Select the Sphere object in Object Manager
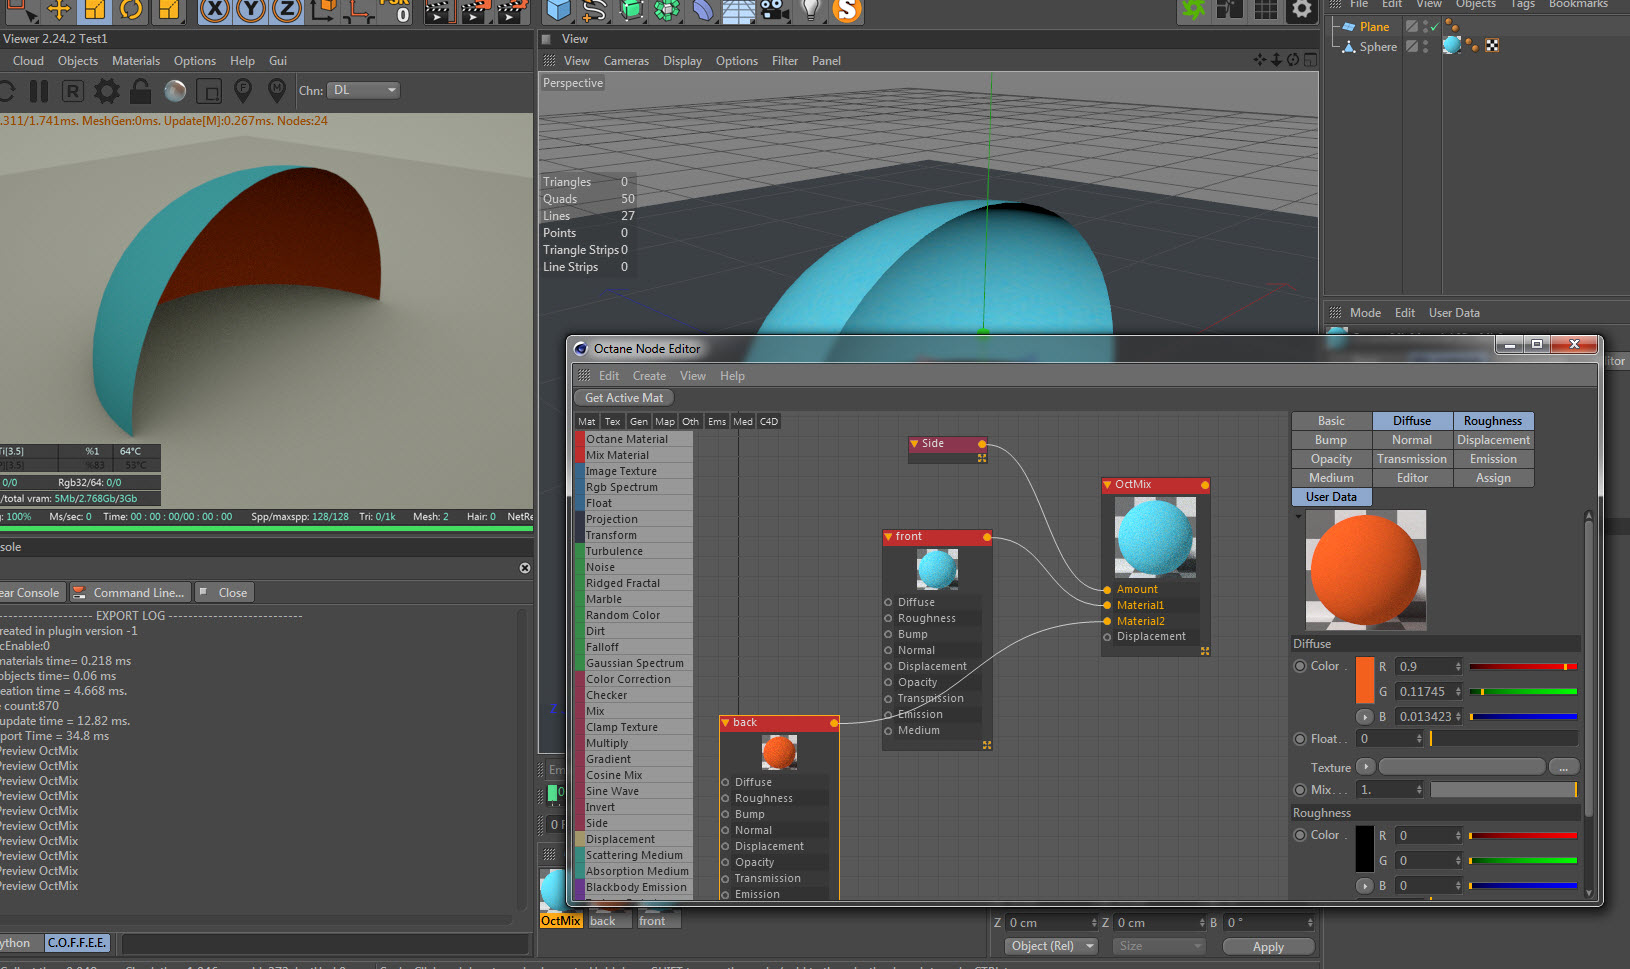 pyautogui.click(x=1377, y=47)
